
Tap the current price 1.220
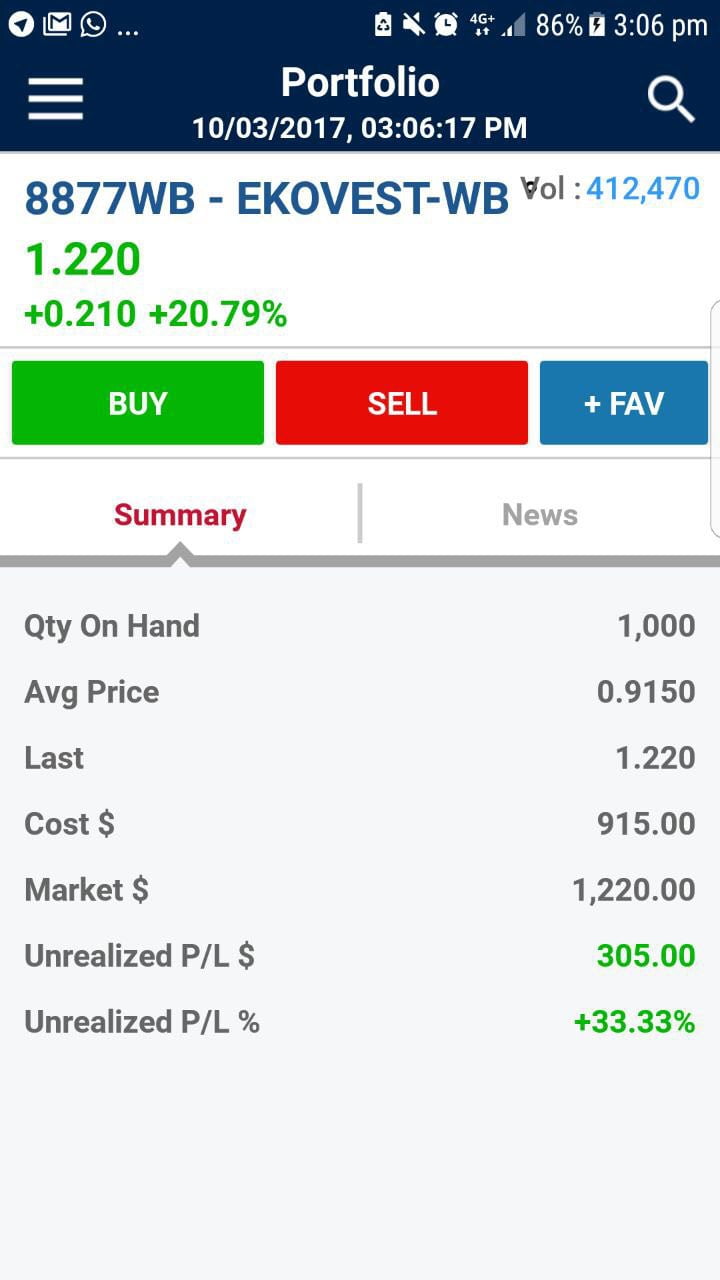(x=82, y=260)
